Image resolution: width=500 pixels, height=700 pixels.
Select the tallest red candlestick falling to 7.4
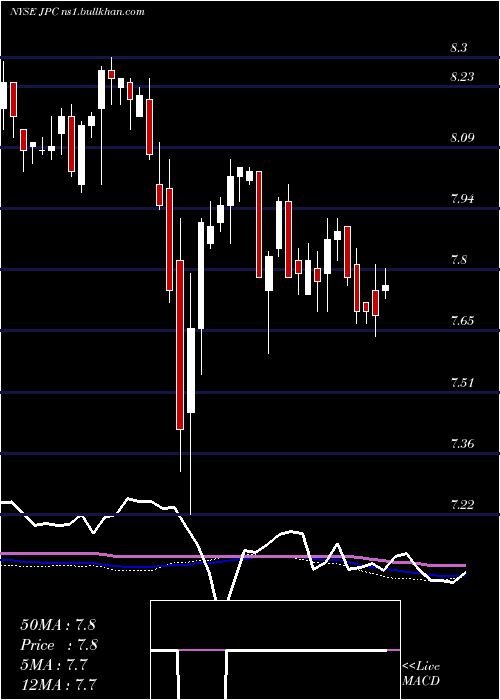pos(180,345)
